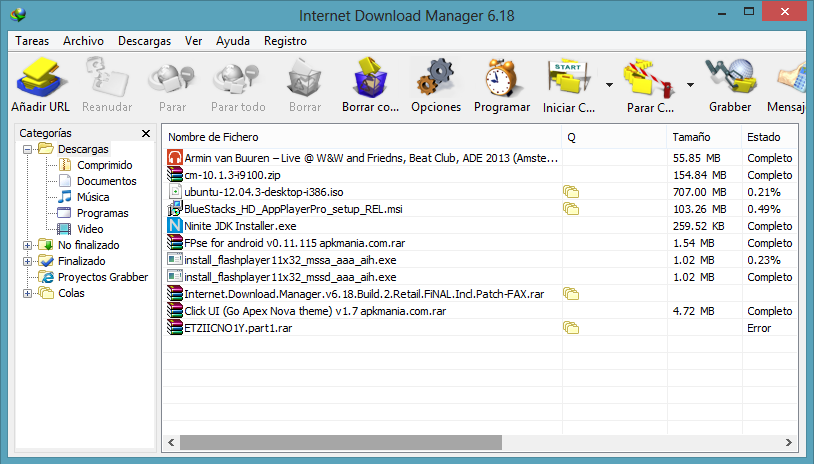814x464 pixels.
Task: Click the IDM logo in title bar
Action: [x=18, y=15]
